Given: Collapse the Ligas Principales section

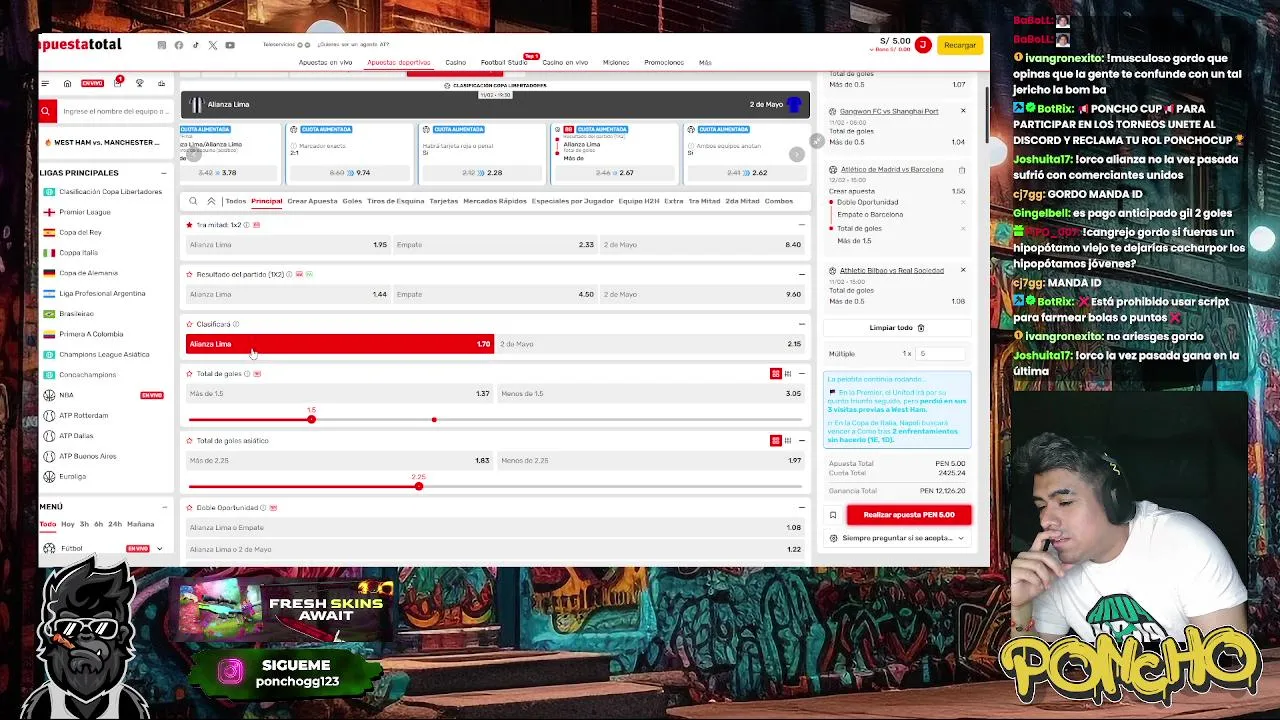Looking at the screenshot, I should [164, 173].
